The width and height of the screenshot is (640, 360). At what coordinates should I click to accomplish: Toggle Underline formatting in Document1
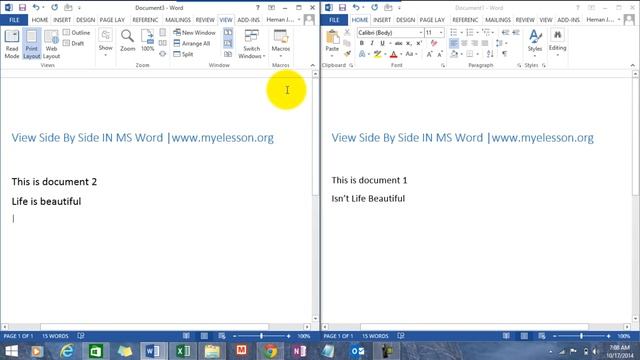(x=382, y=43)
